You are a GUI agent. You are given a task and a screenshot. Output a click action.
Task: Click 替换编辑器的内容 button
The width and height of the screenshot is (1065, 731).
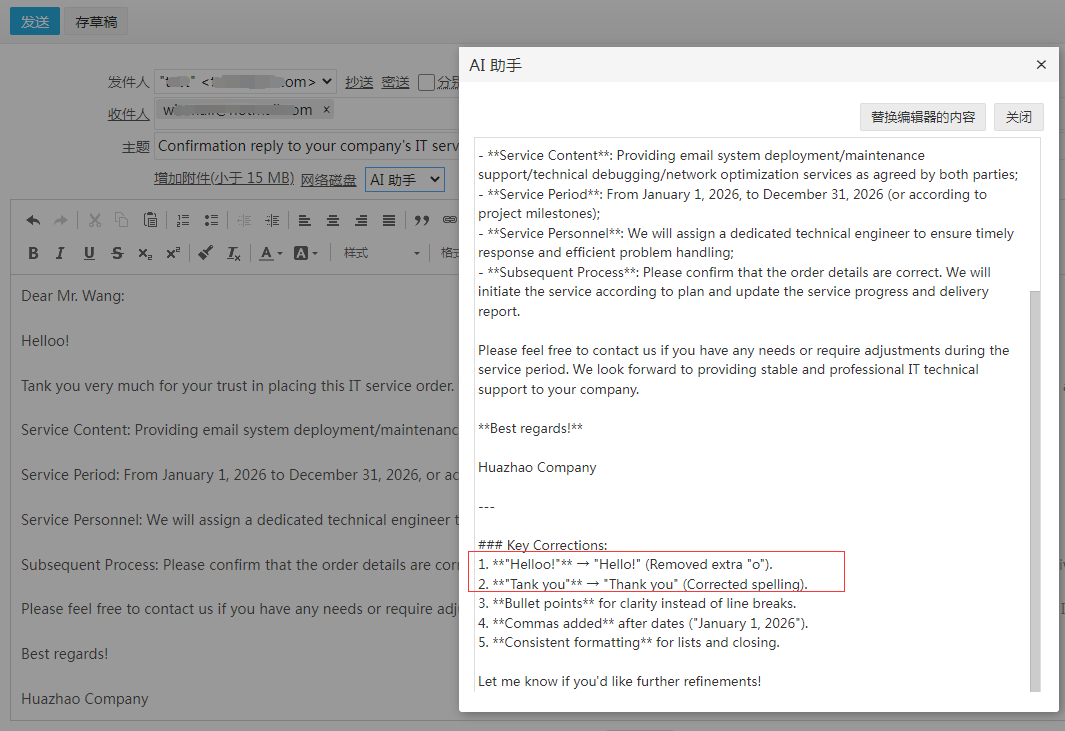(922, 117)
